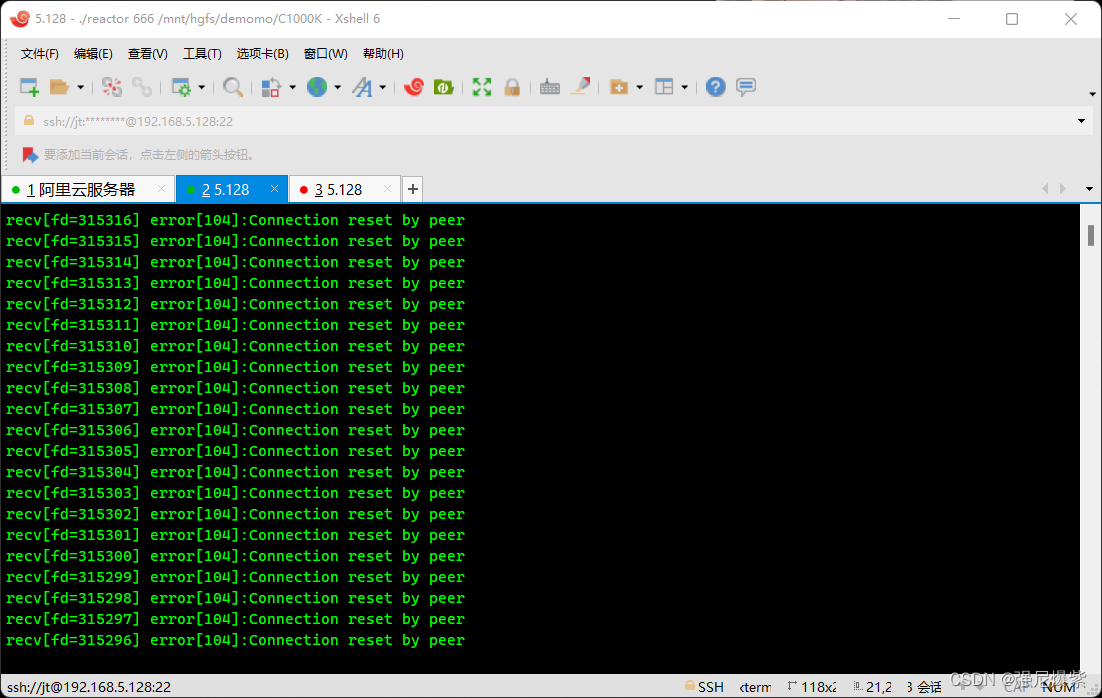Image resolution: width=1102 pixels, height=698 pixels.
Task: Click the Open Session folder icon
Action: pos(60,87)
